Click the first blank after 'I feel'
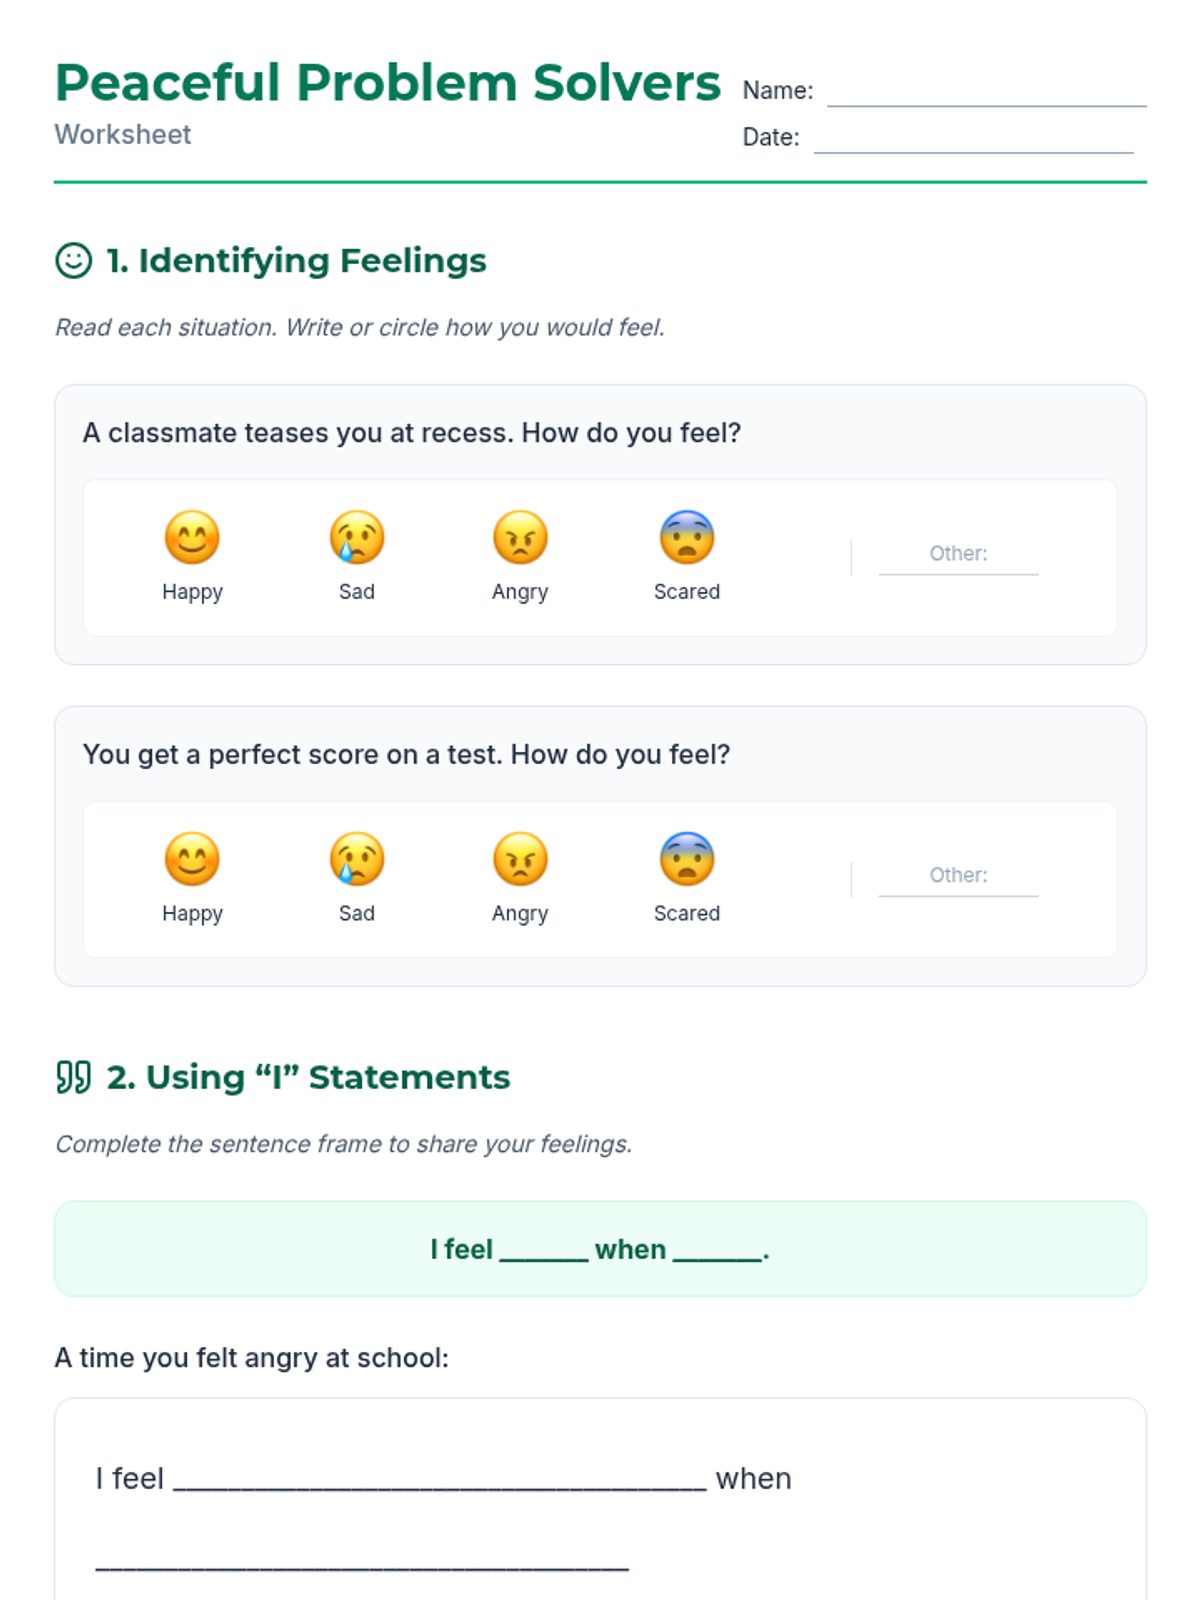Image resolution: width=1200 pixels, height=1600 pixels. click(440, 1480)
